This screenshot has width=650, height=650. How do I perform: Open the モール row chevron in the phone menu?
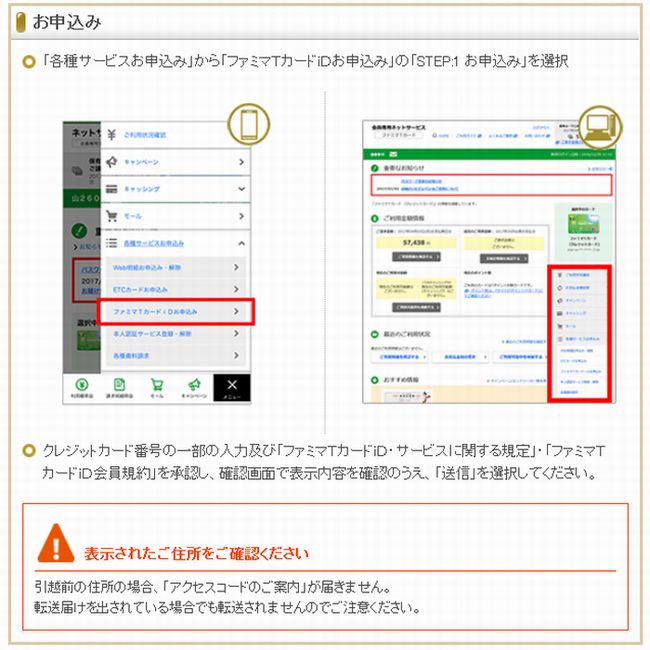point(241,216)
